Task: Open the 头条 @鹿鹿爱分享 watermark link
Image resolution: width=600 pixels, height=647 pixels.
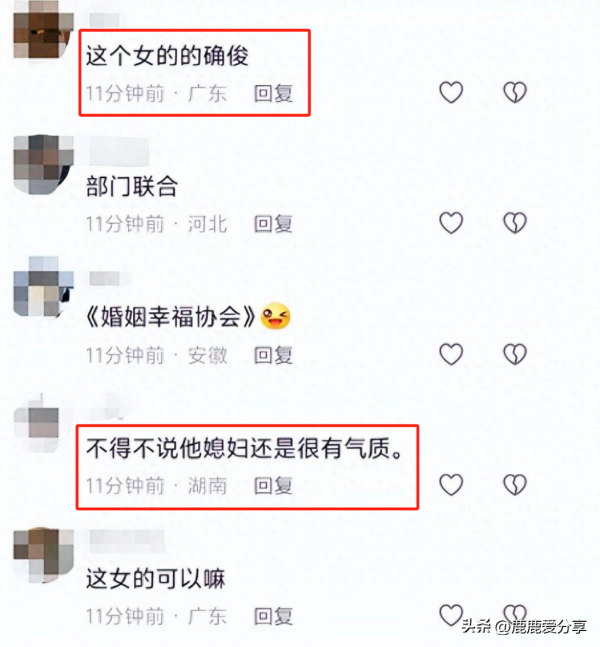Action: (x=524, y=627)
